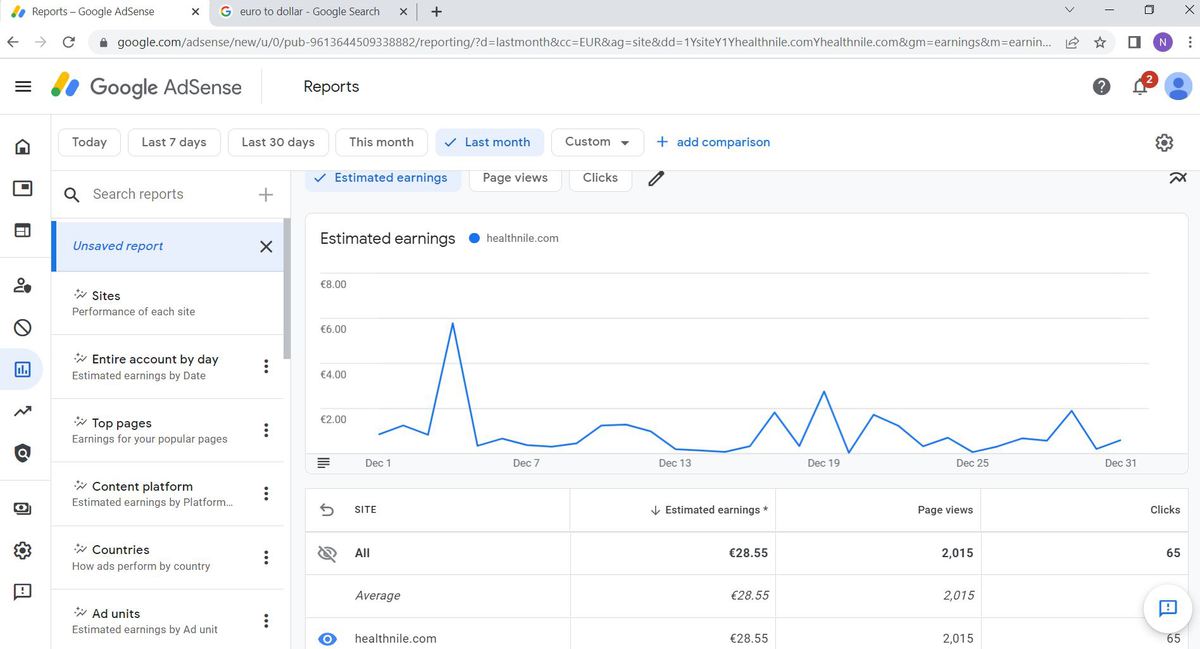
Task: Open the Sites section icon in sidebar
Action: coord(22,230)
